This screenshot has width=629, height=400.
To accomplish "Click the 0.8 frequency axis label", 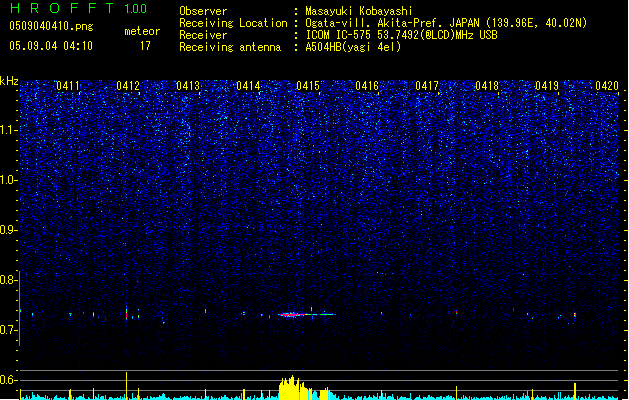I will 8,280.
